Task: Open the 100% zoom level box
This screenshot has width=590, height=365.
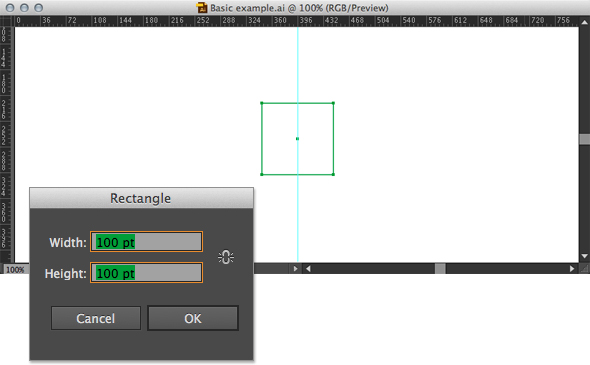Action: pyautogui.click(x=15, y=269)
